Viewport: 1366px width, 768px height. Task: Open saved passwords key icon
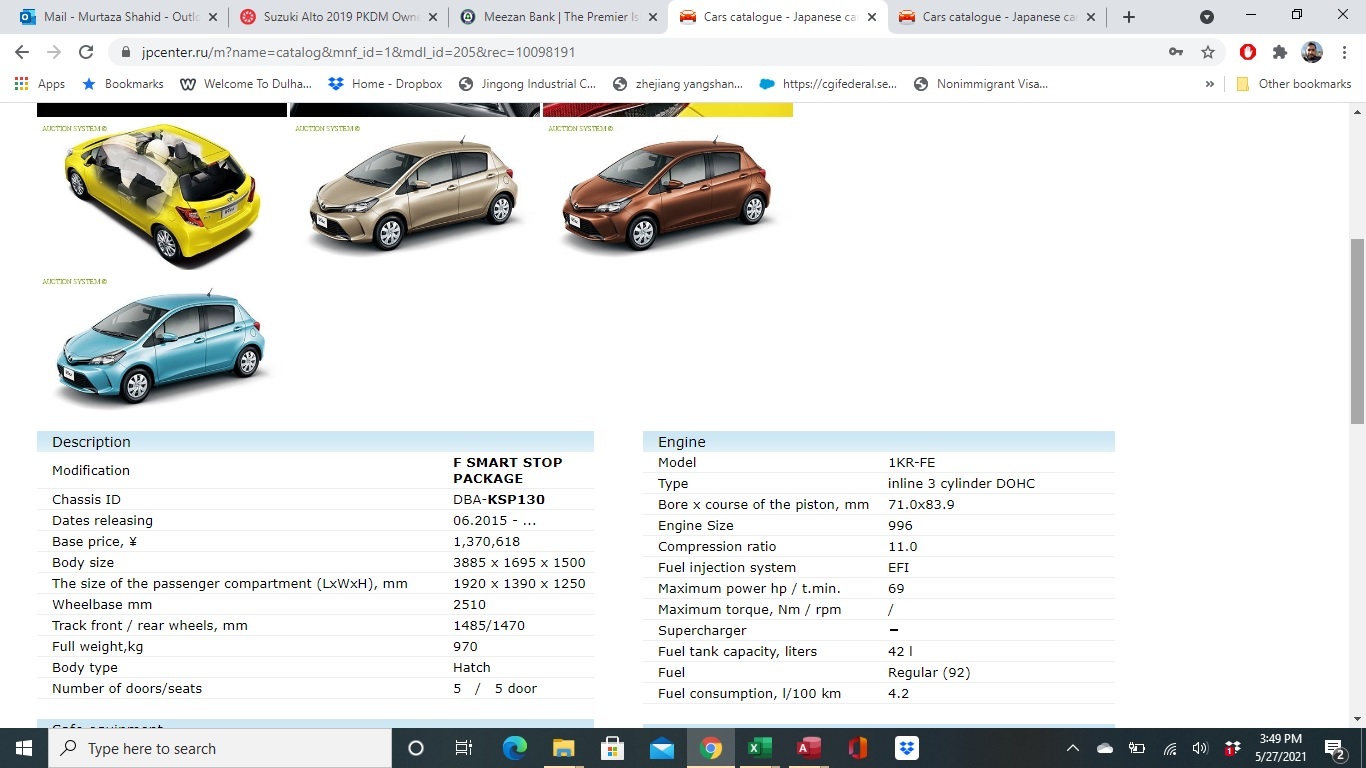point(1176,52)
